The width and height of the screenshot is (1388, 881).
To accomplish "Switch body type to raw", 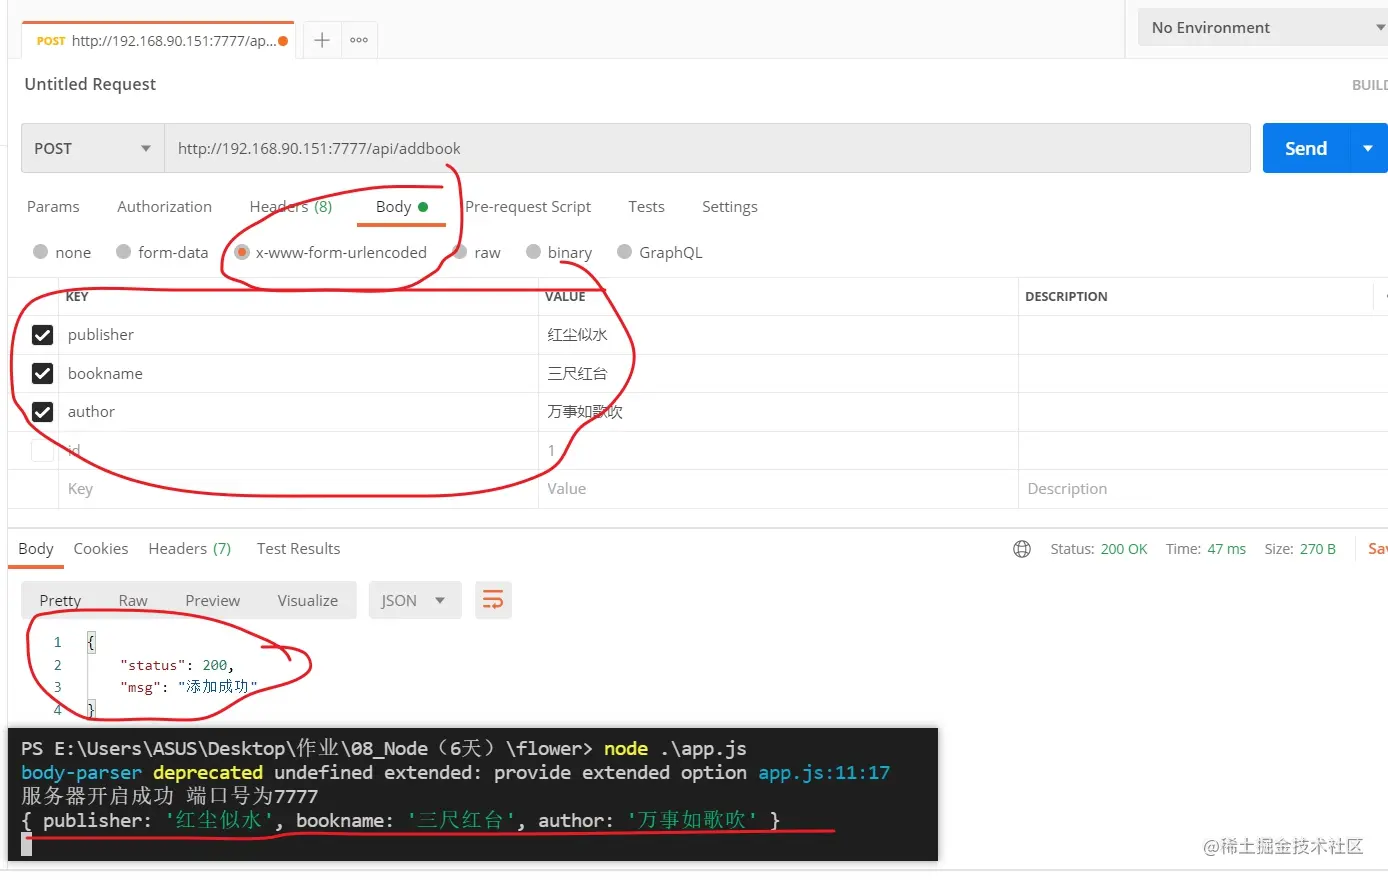I will pyautogui.click(x=477, y=252).
